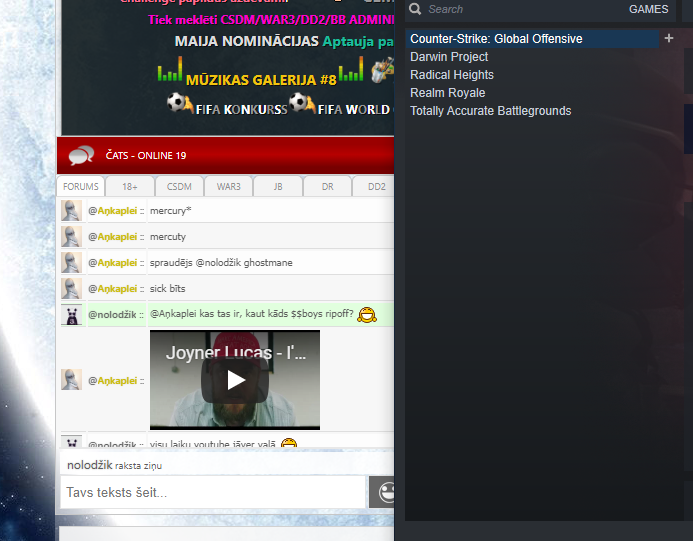
Task: Click equalizer bars icon right of MŪZIKAS GALERIJA #8
Action: click(x=351, y=69)
